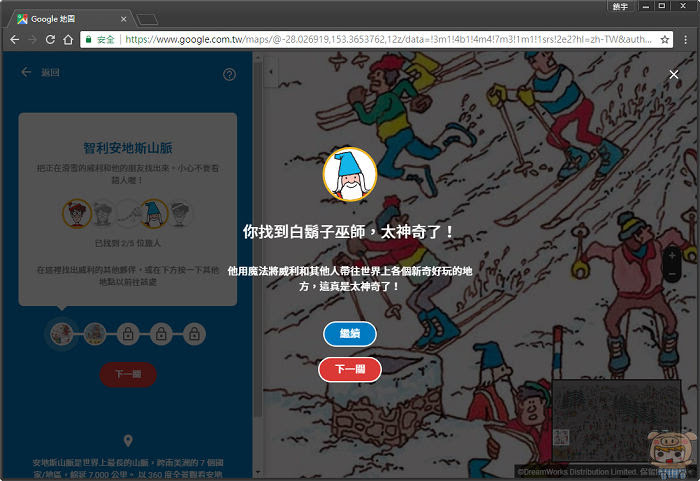Select the first level thumbnail
Image resolution: width=700 pixels, height=481 pixels.
(x=62, y=334)
